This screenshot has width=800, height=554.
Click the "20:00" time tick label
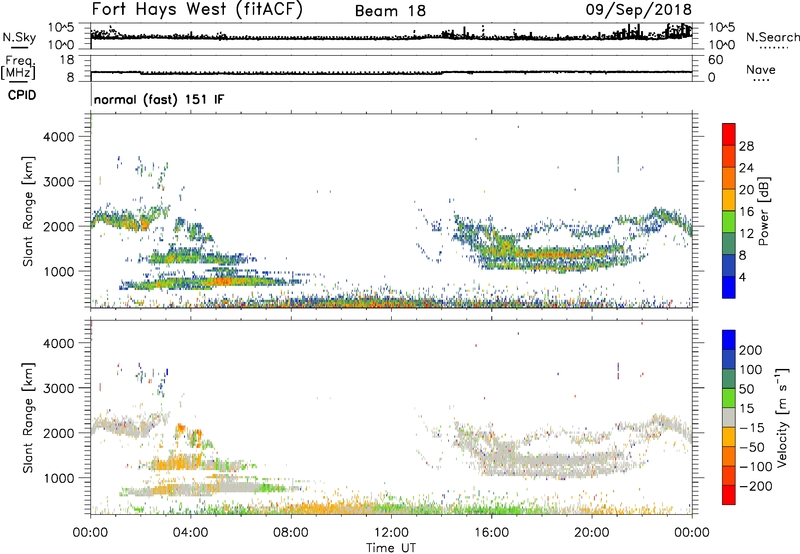click(x=592, y=533)
